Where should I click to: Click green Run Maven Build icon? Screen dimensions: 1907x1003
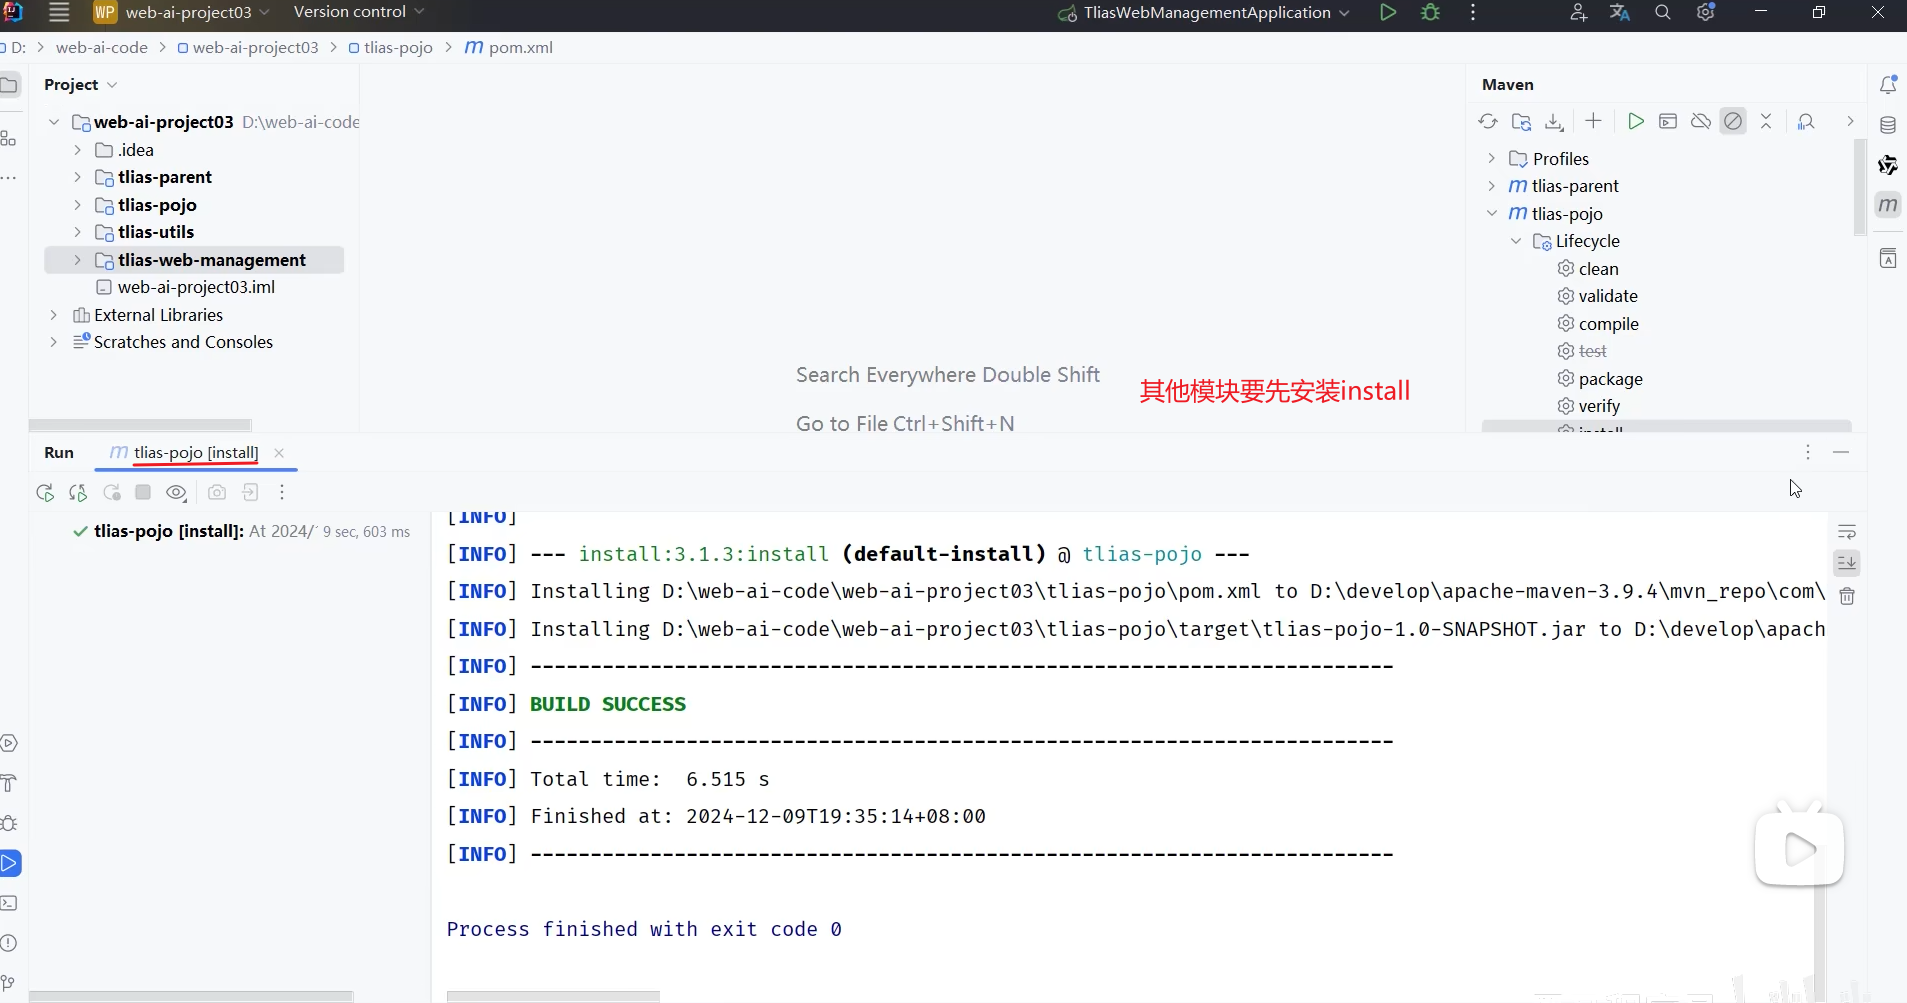(1636, 121)
